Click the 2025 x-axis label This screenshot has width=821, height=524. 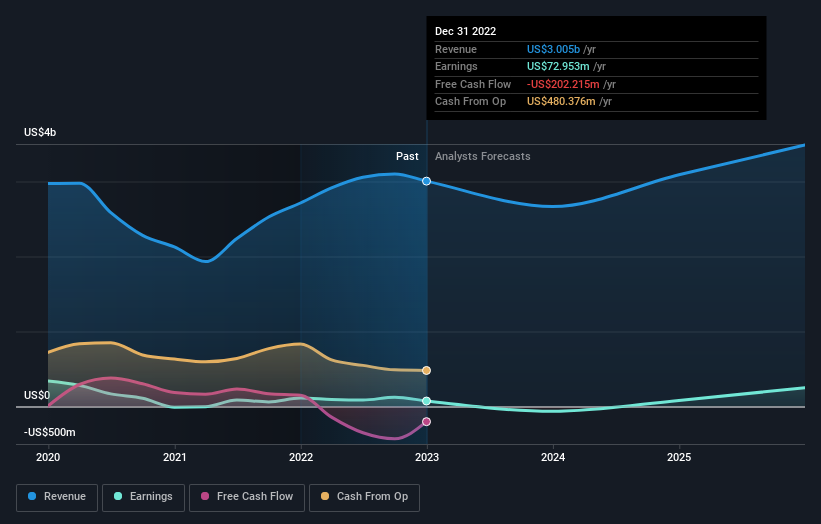[679, 458]
